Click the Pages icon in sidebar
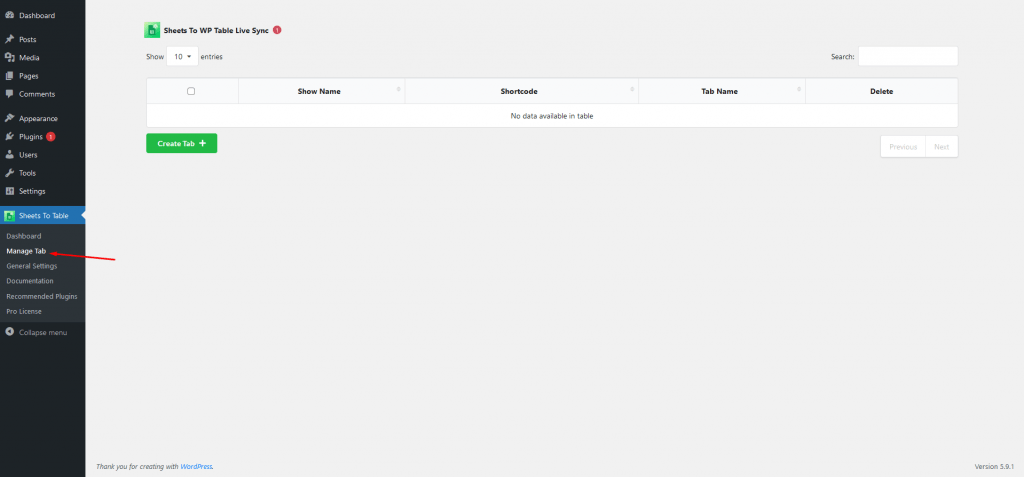 point(9,76)
